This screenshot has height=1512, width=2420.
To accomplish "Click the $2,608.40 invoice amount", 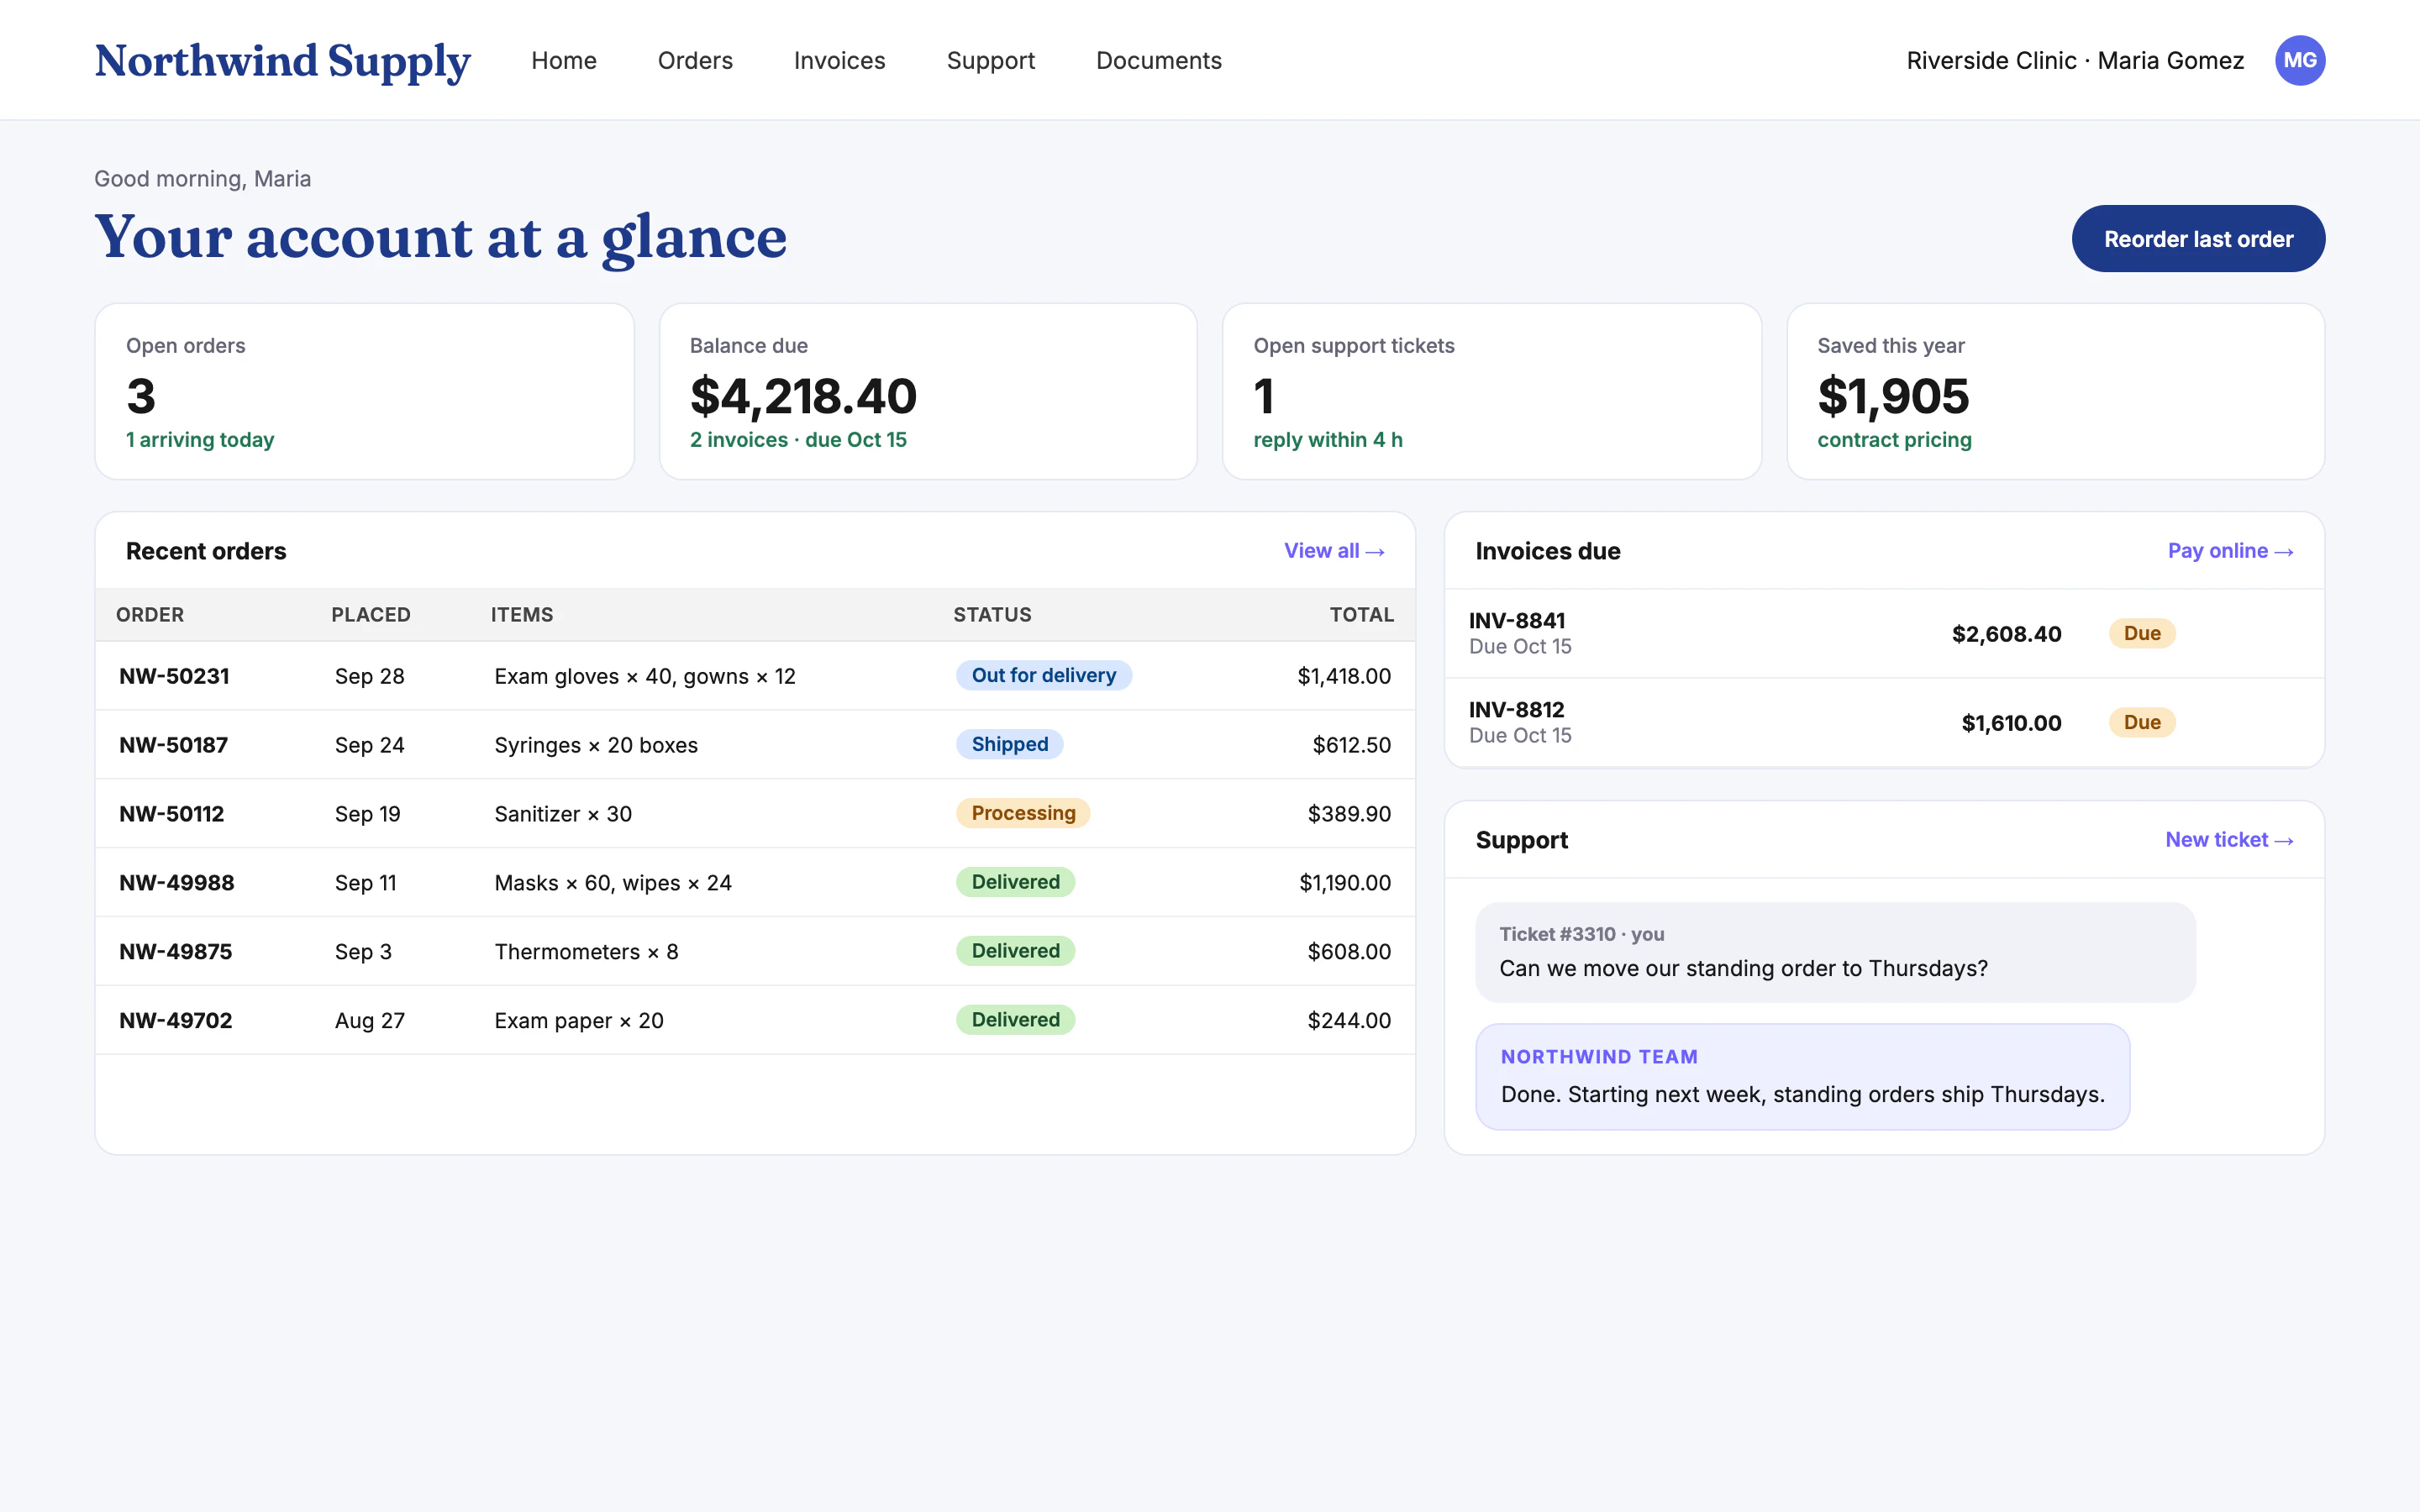I will 2006,634.
